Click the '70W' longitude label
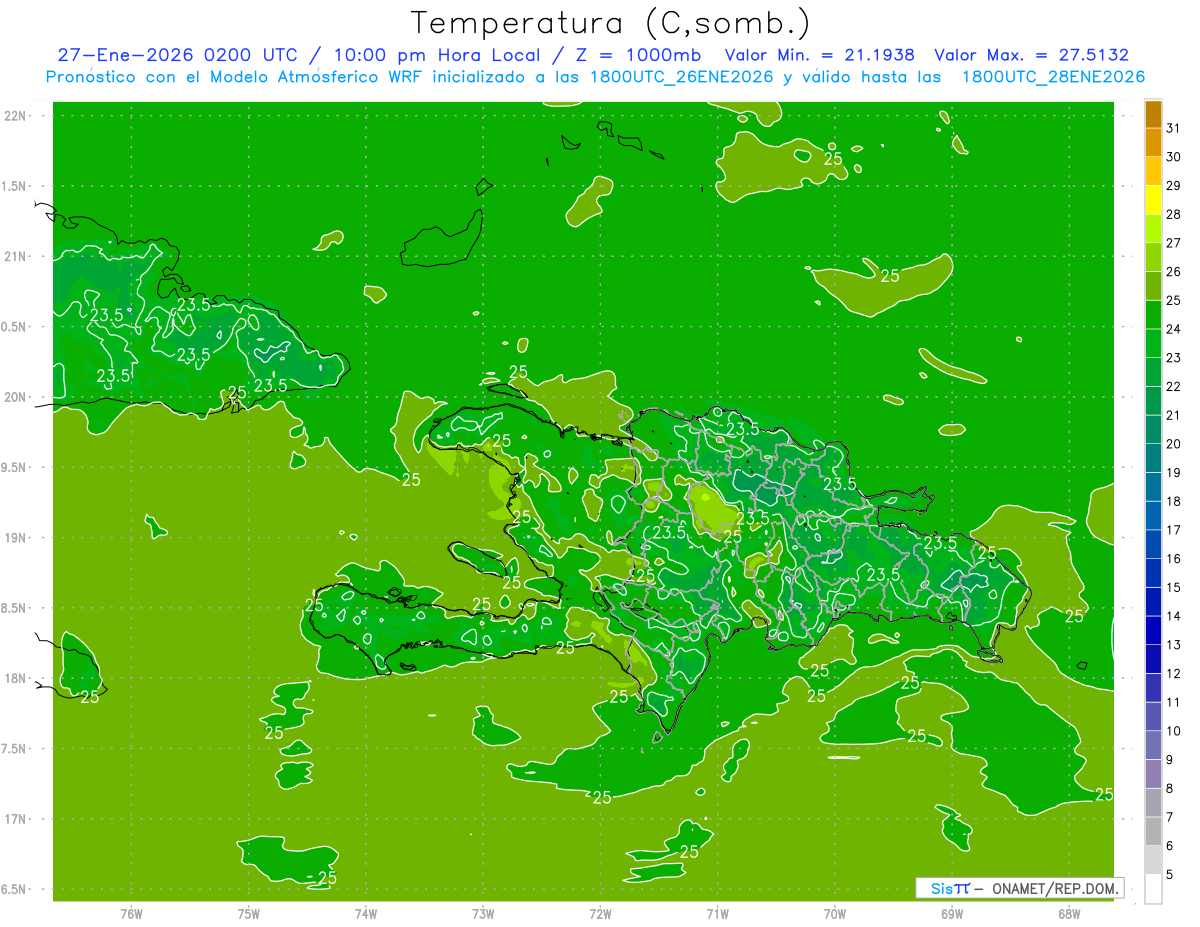 coord(835,913)
